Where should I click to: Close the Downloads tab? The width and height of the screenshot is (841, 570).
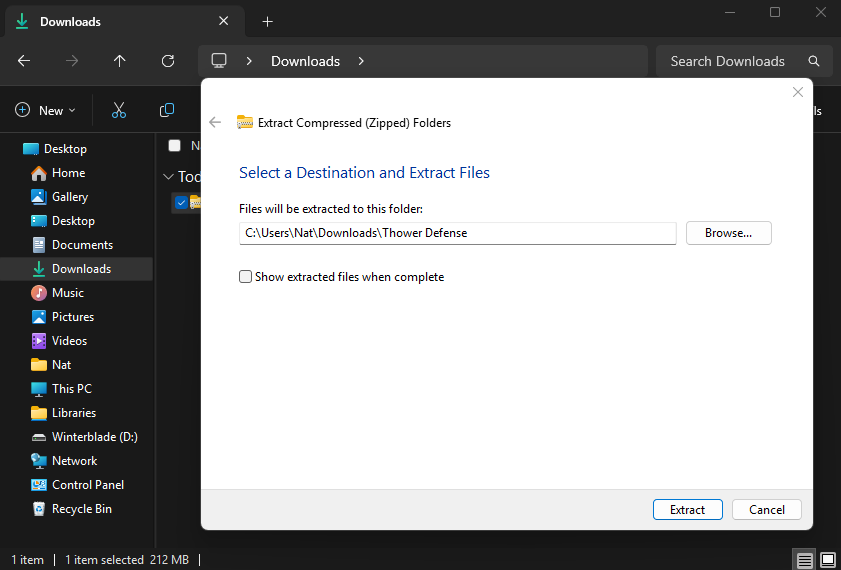[x=224, y=21]
